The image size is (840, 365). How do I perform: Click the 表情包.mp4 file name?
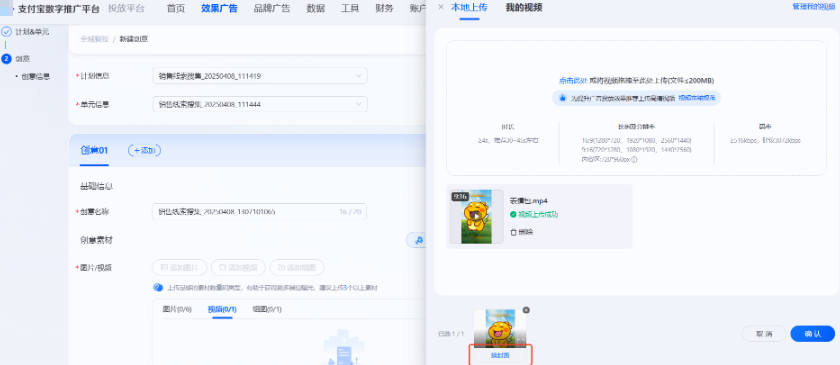click(x=528, y=201)
